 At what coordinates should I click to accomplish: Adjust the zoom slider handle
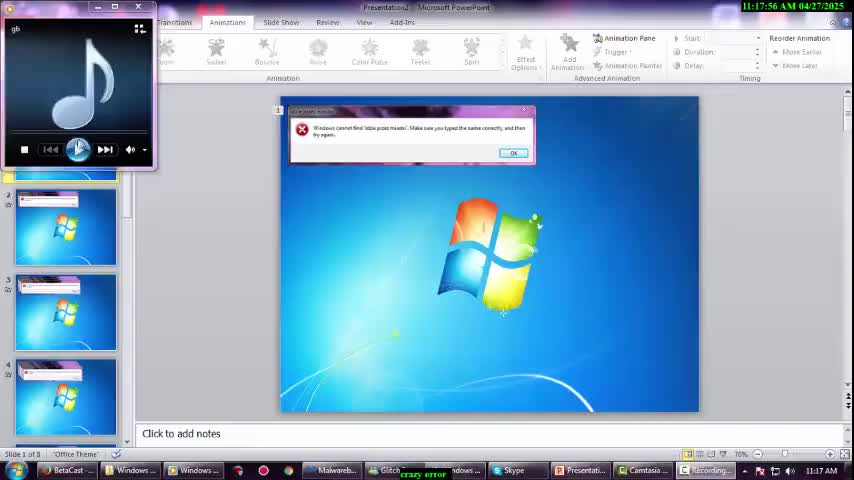click(785, 454)
